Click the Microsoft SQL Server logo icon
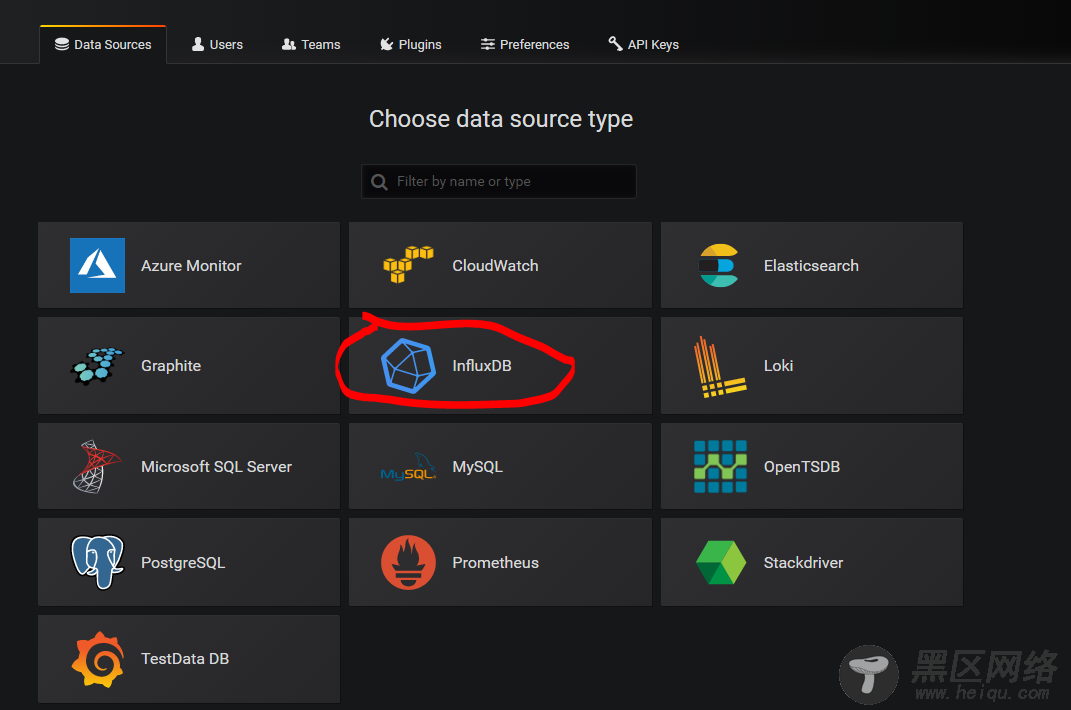Image resolution: width=1071 pixels, height=710 pixels. [x=96, y=466]
